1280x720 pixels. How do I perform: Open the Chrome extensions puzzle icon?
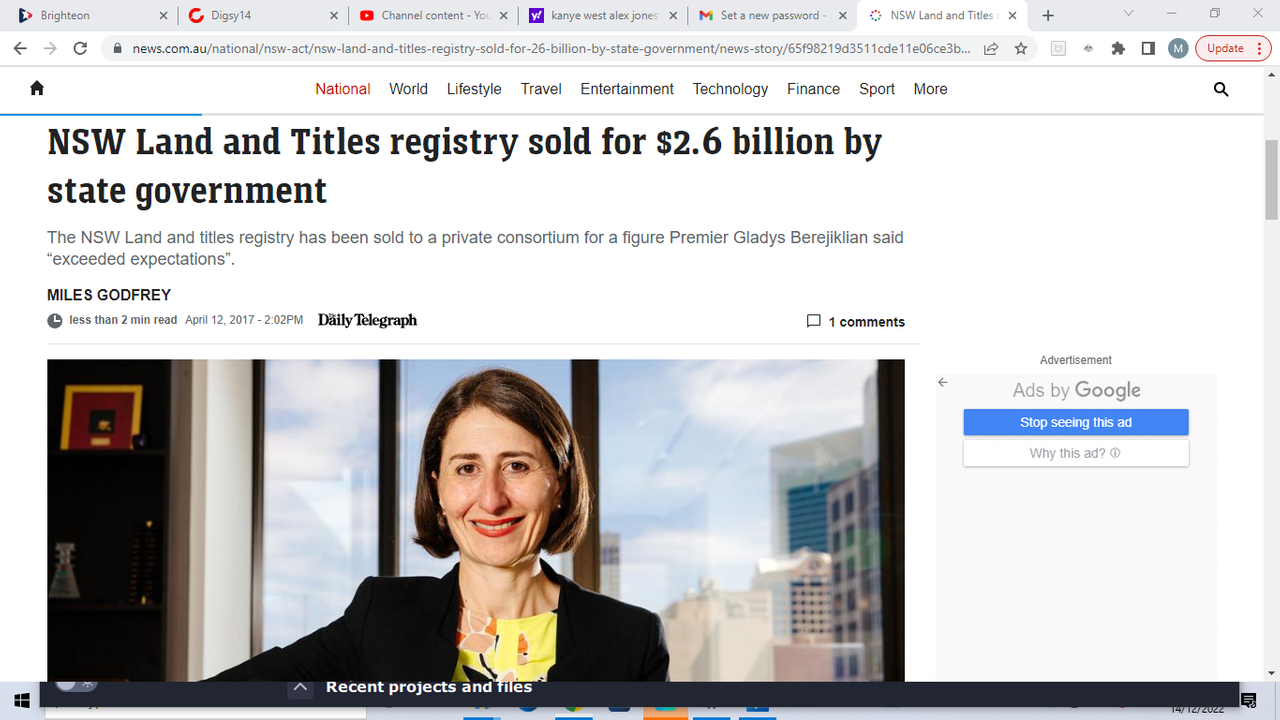click(1119, 48)
